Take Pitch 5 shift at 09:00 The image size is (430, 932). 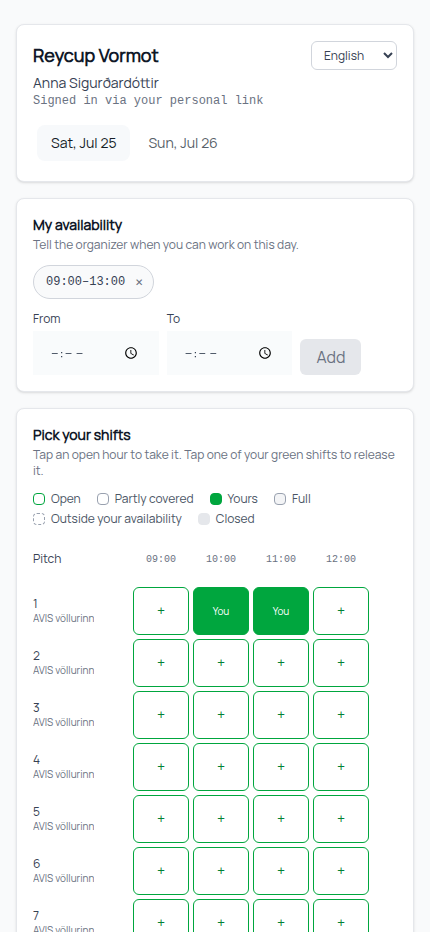coord(161,819)
